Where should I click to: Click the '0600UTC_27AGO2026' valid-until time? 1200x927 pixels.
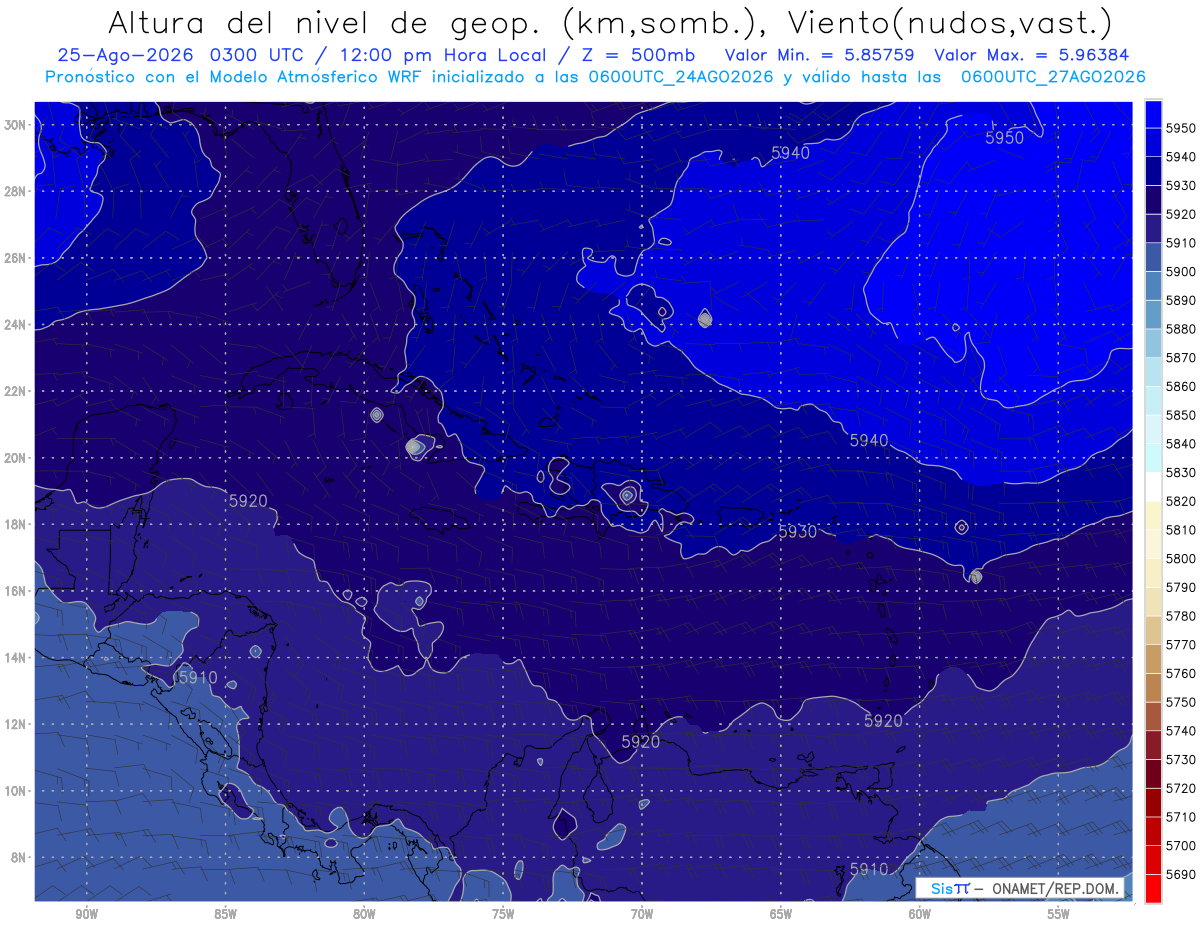tap(1053, 77)
